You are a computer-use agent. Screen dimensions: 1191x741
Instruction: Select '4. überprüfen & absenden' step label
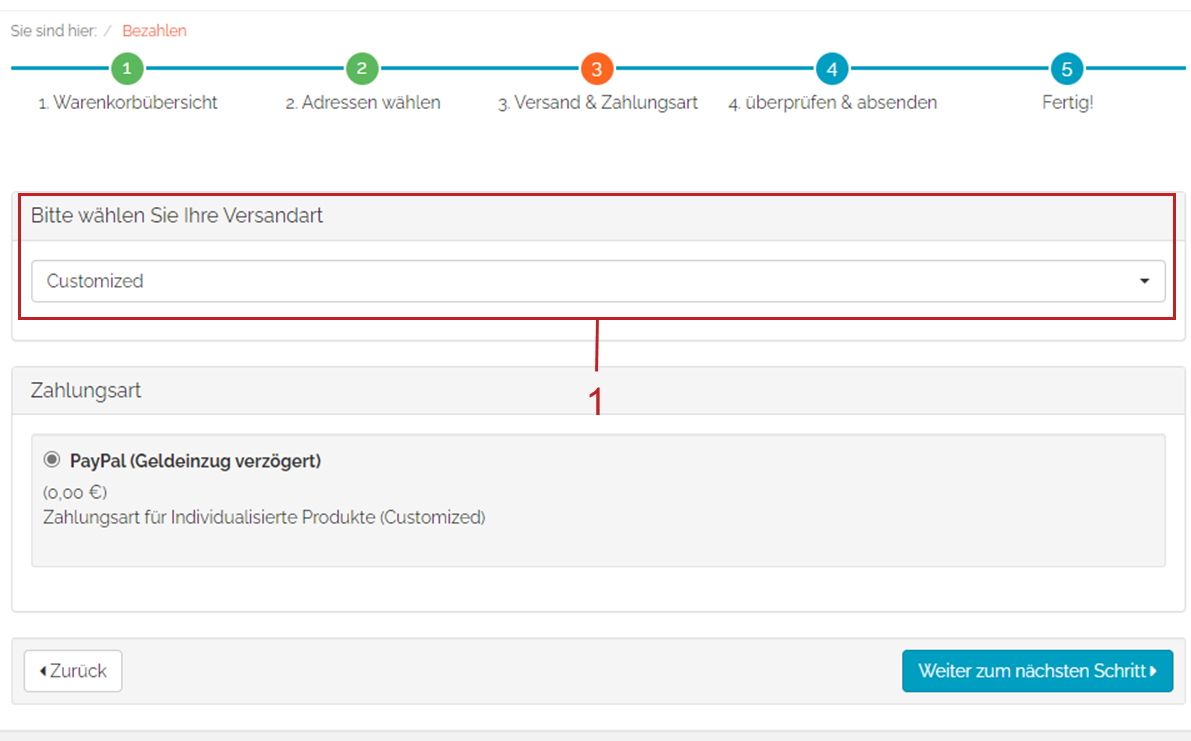pos(832,103)
